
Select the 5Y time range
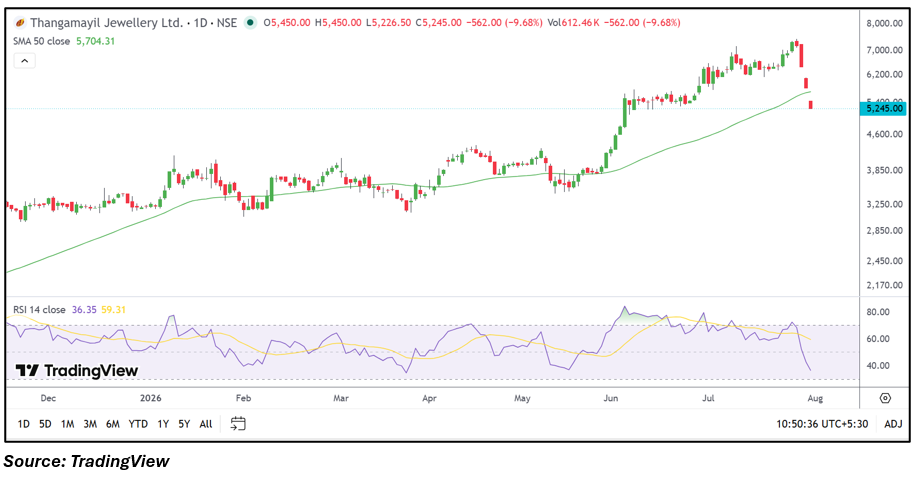(184, 424)
